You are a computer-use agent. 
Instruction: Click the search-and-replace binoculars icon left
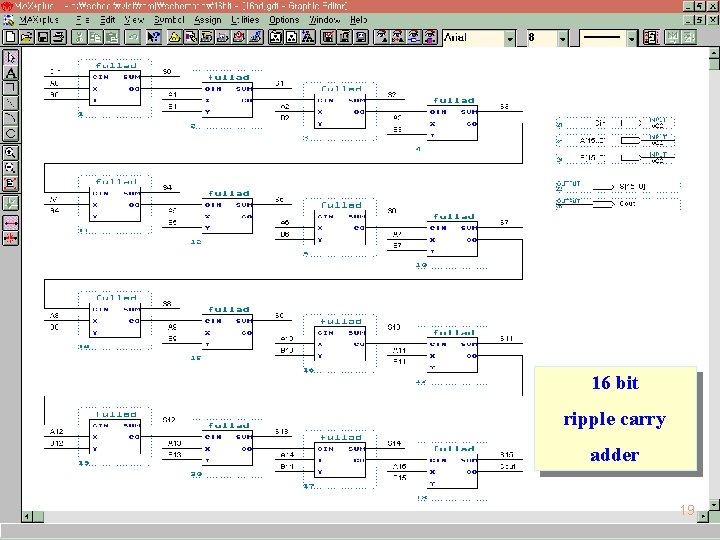pos(381,37)
